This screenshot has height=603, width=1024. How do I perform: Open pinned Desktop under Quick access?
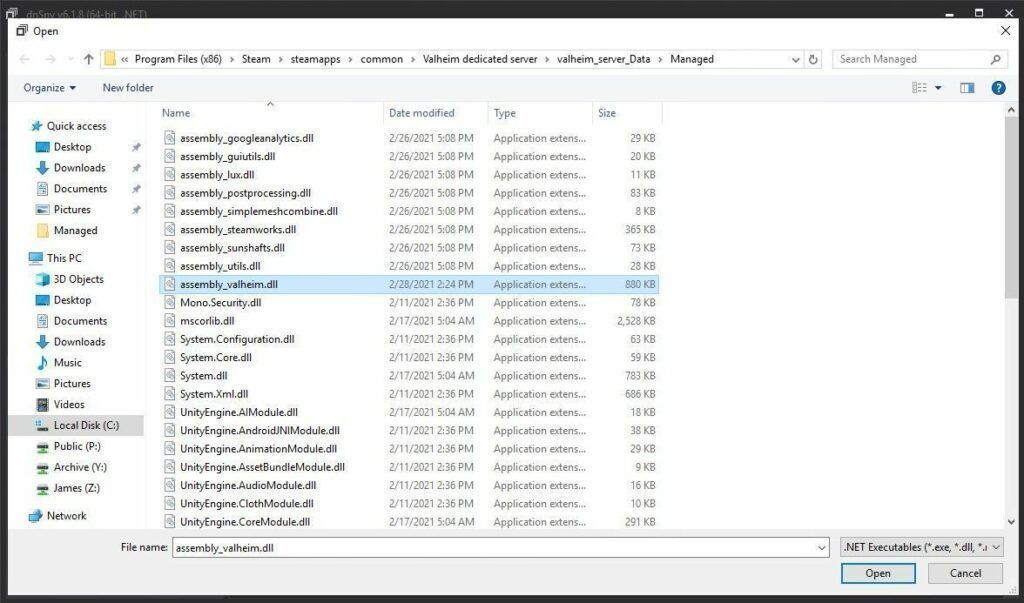[x=72, y=147]
